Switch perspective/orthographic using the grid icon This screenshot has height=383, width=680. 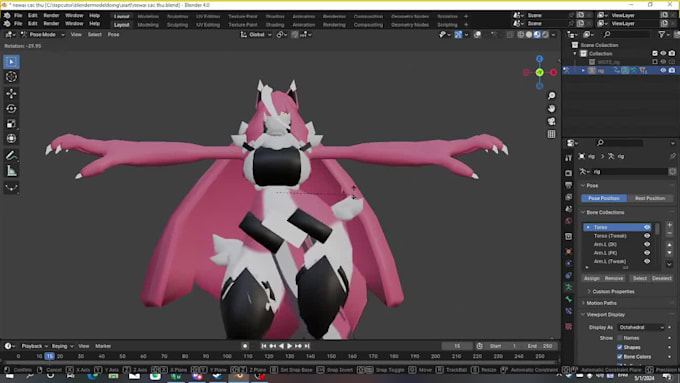click(x=551, y=134)
